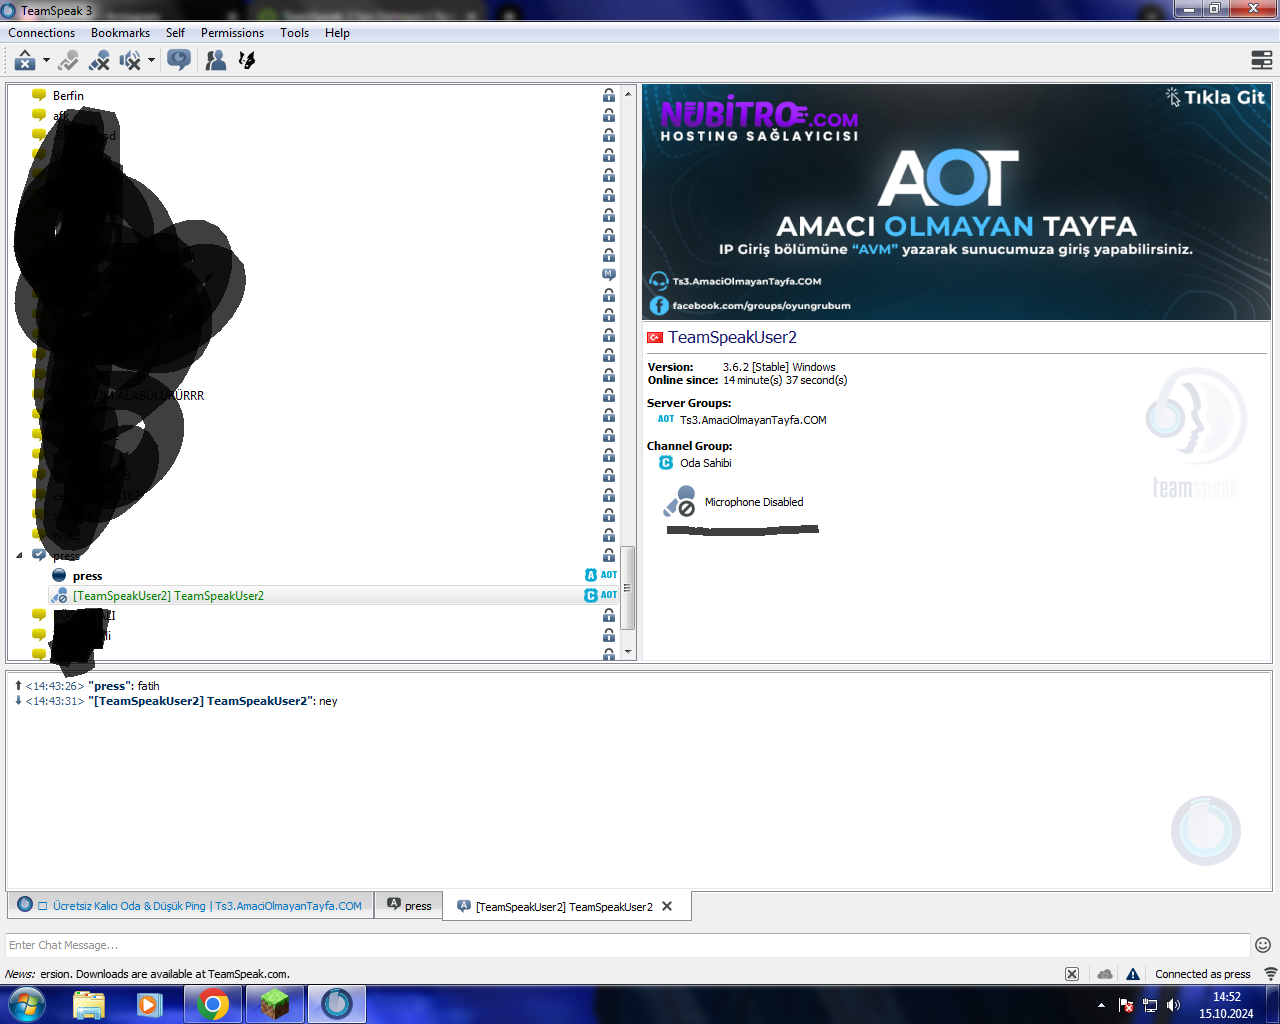Open the Permissions menu
The image size is (1280, 1024).
click(232, 33)
